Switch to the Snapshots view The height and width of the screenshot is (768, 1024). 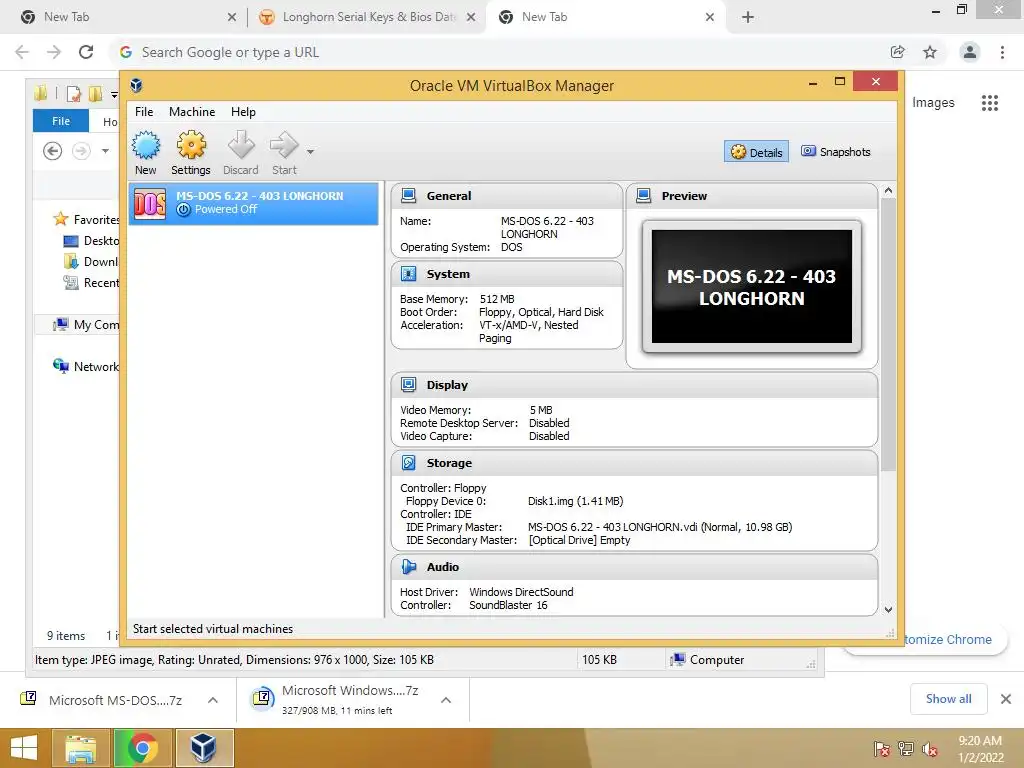pos(836,152)
